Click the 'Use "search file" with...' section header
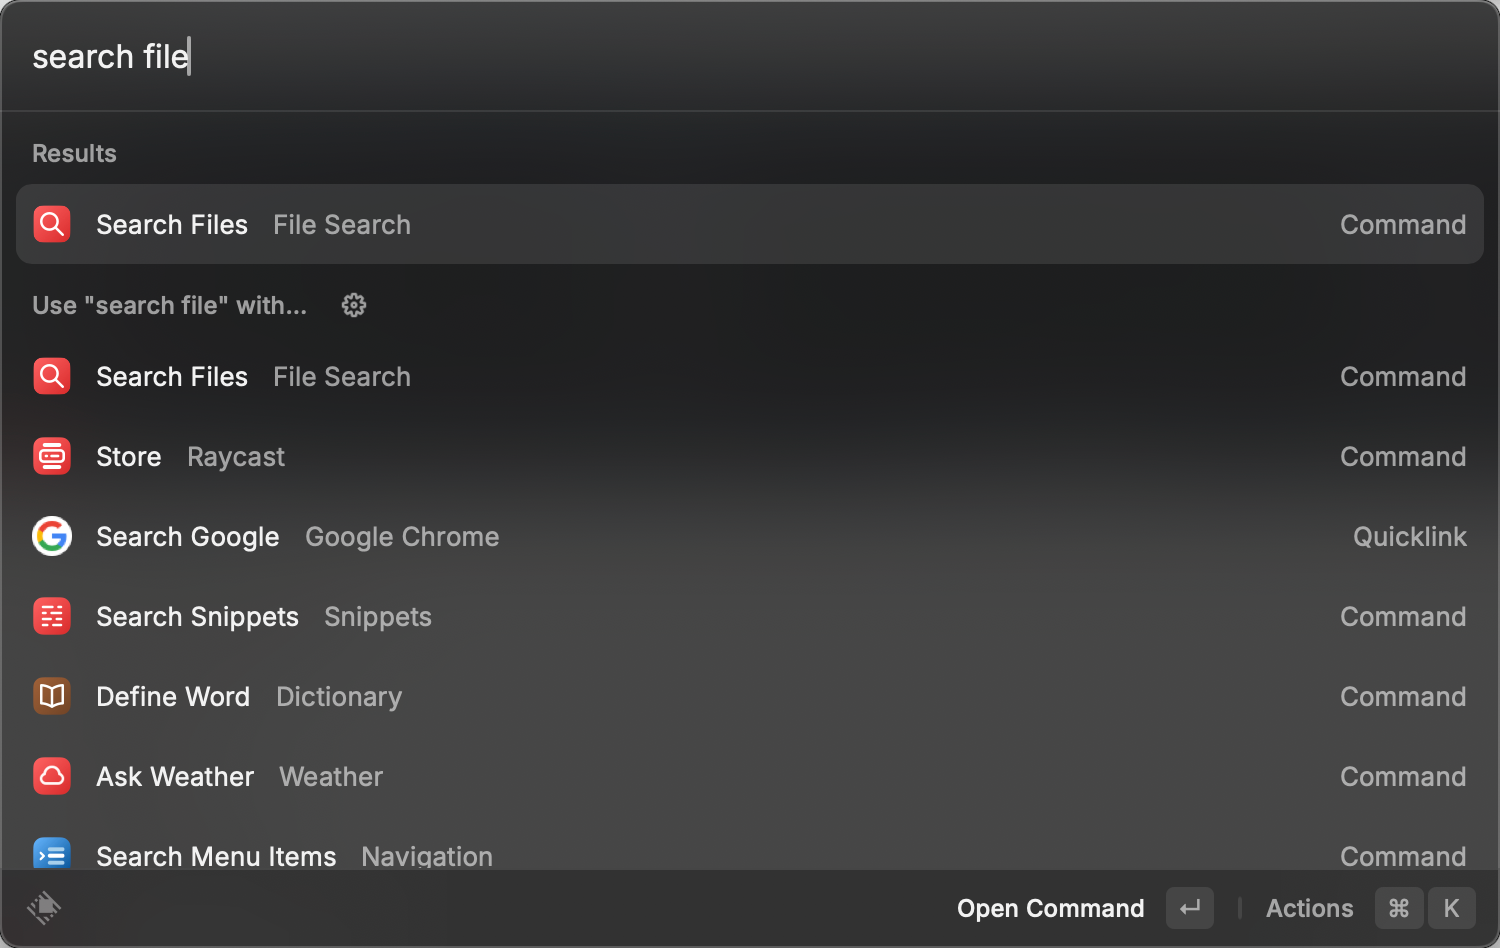The width and height of the screenshot is (1500, 948). pos(170,305)
